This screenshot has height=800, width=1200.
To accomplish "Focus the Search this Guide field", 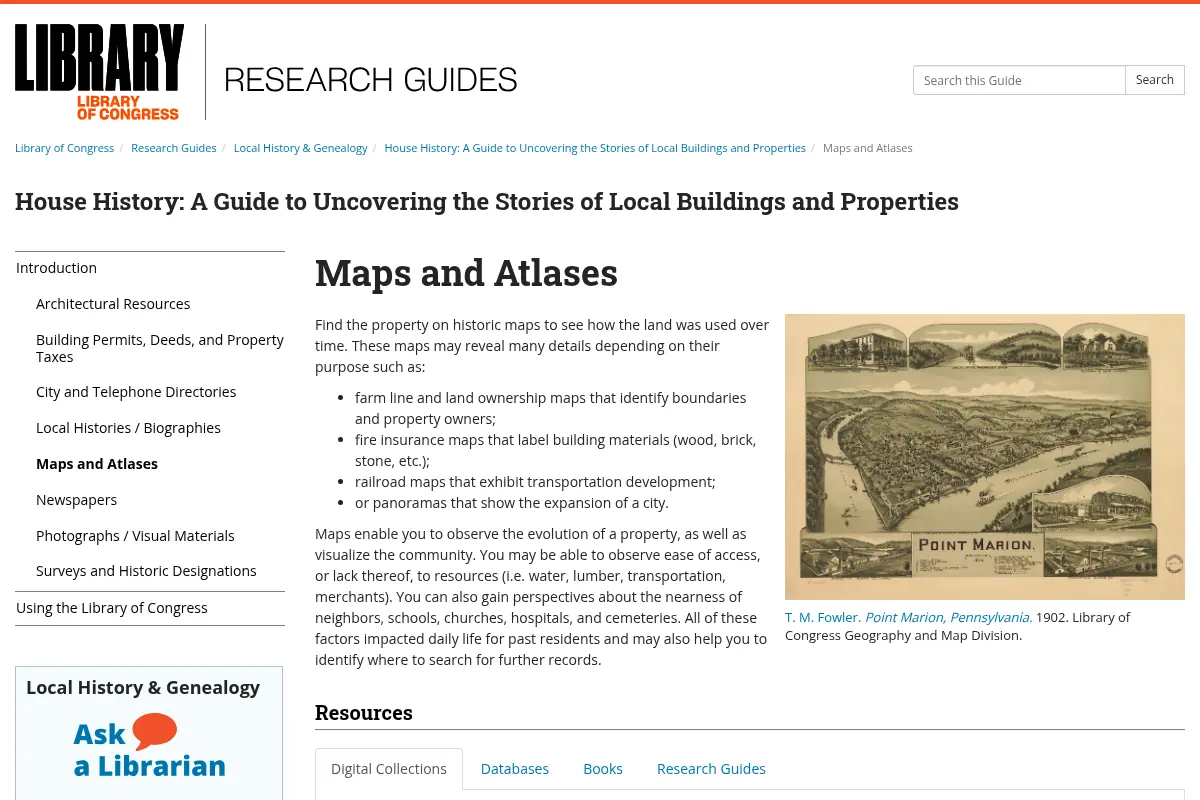I will click(1019, 80).
